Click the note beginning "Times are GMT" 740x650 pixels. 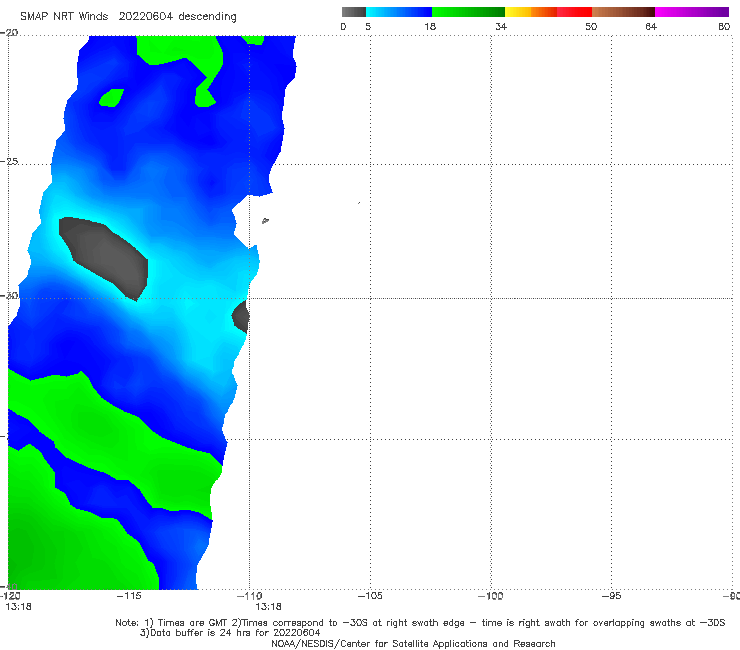pos(420,623)
